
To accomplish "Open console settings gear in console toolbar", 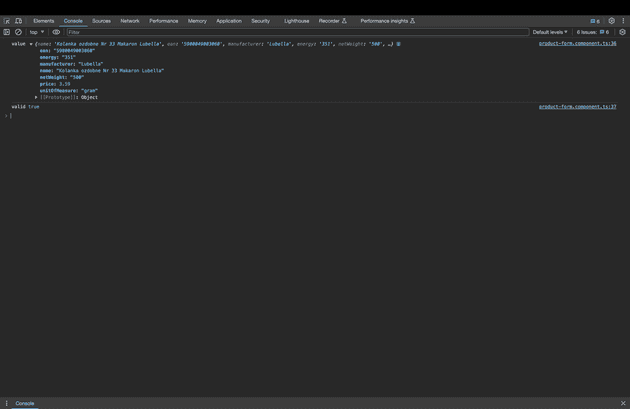I will click(622, 32).
